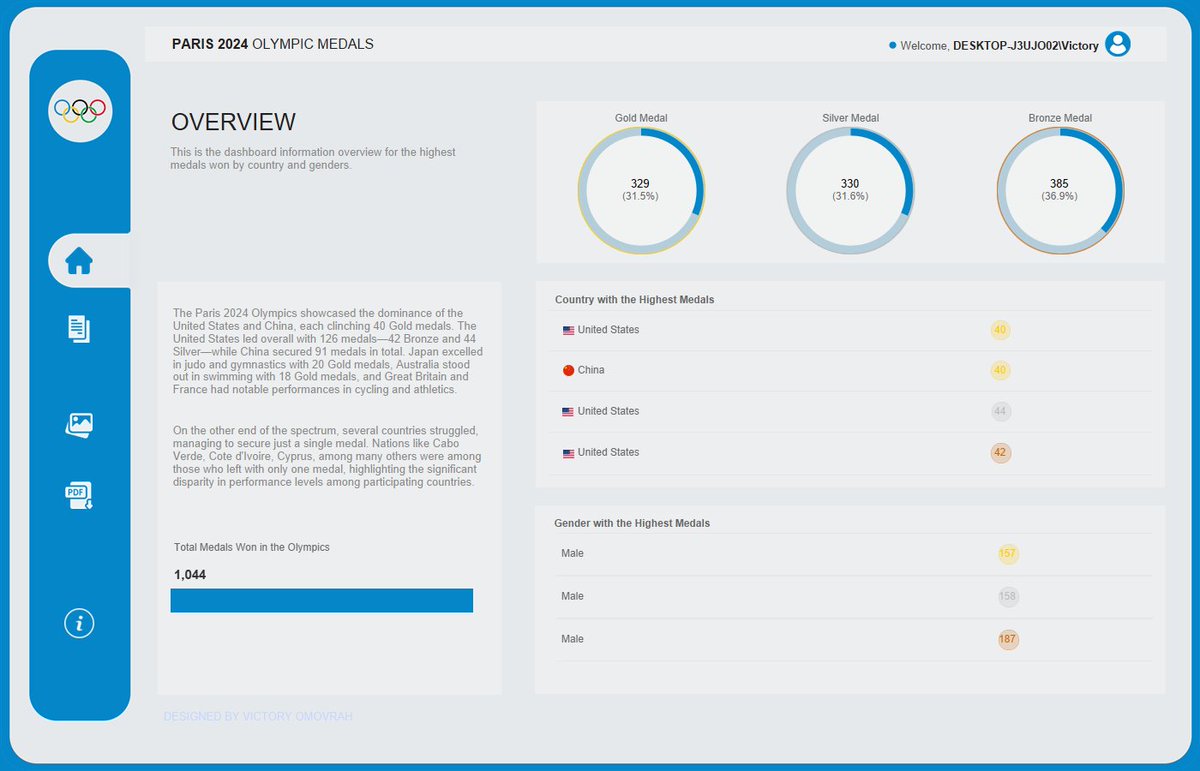Open the image gallery sidebar icon

click(79, 425)
